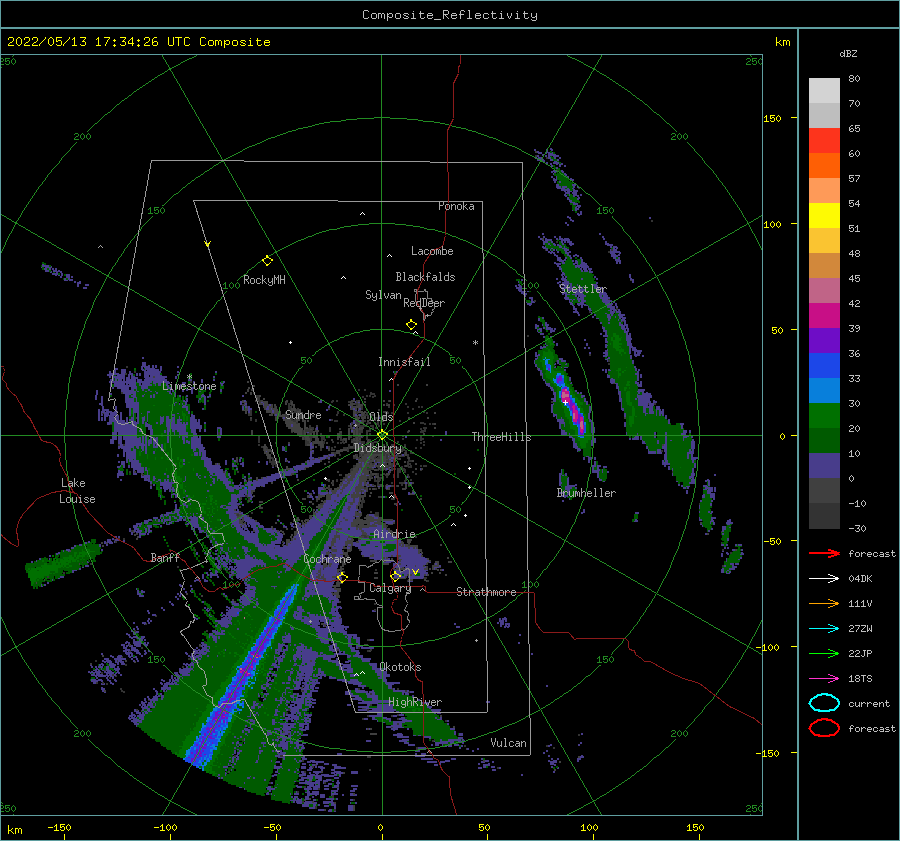Click the Airdrie city label
The image size is (900, 841).
(x=394, y=534)
